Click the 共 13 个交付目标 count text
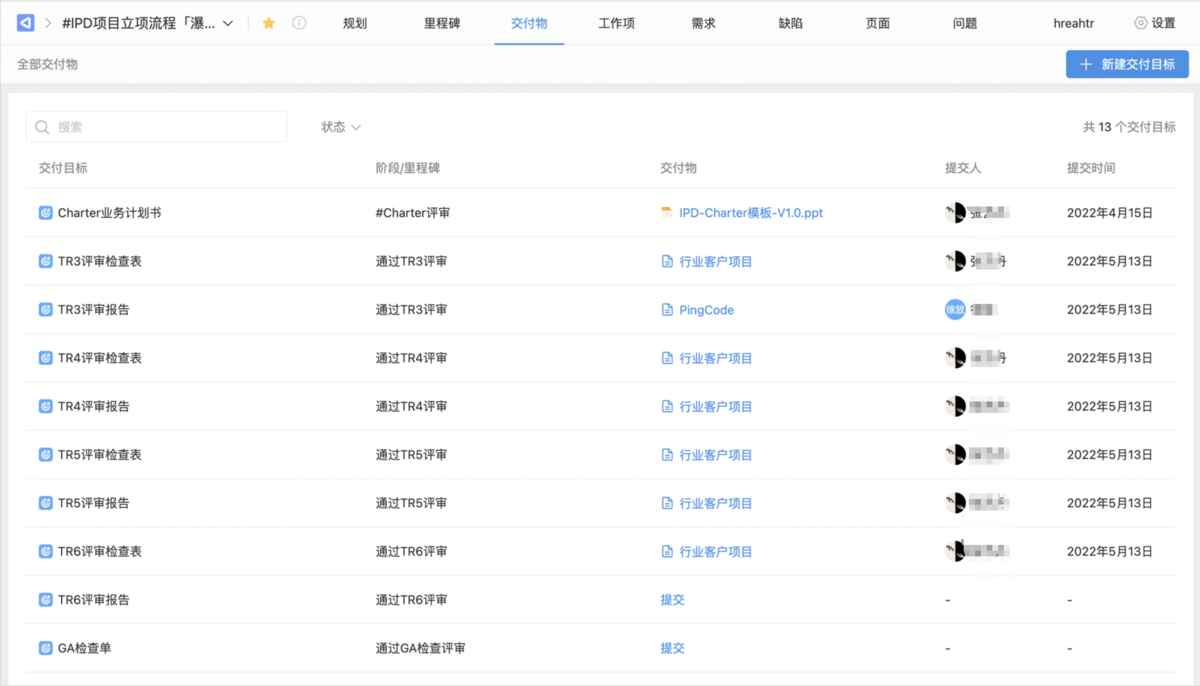1200x686 pixels. 1129,127
